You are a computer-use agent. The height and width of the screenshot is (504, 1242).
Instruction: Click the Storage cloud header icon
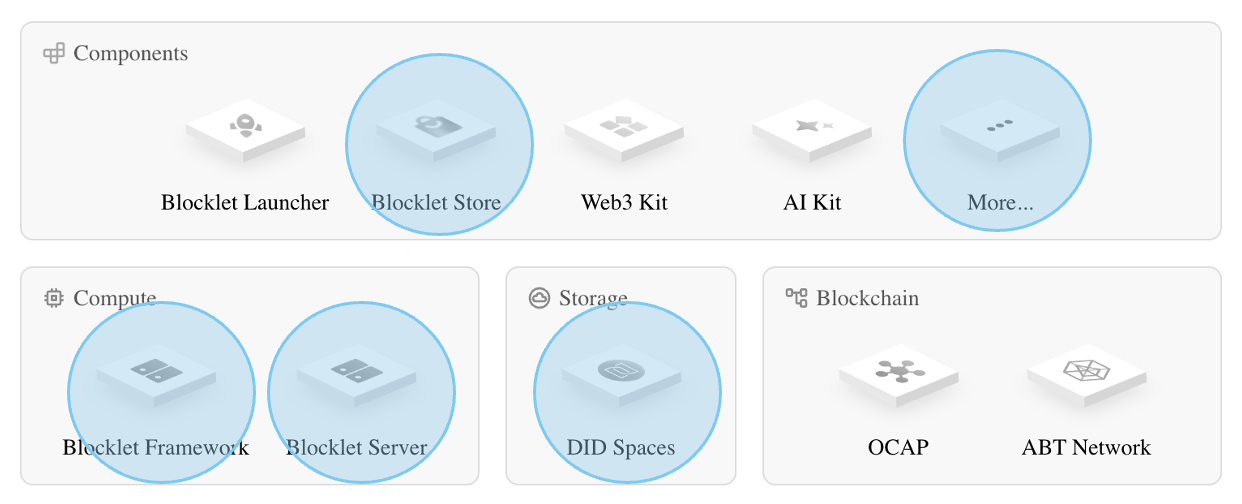click(540, 298)
